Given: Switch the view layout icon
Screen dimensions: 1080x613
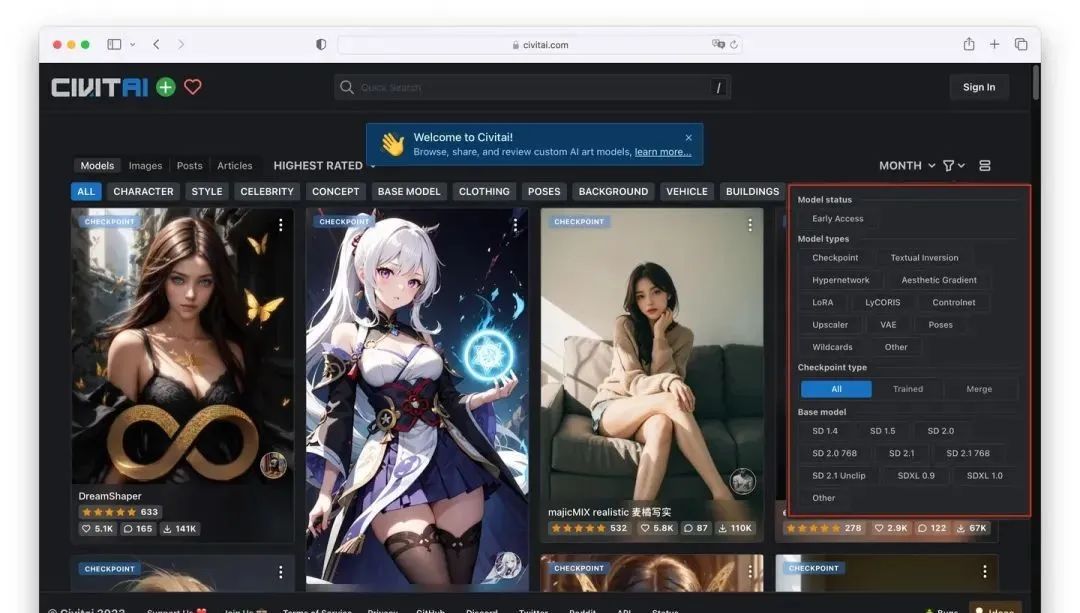Looking at the screenshot, I should point(985,165).
